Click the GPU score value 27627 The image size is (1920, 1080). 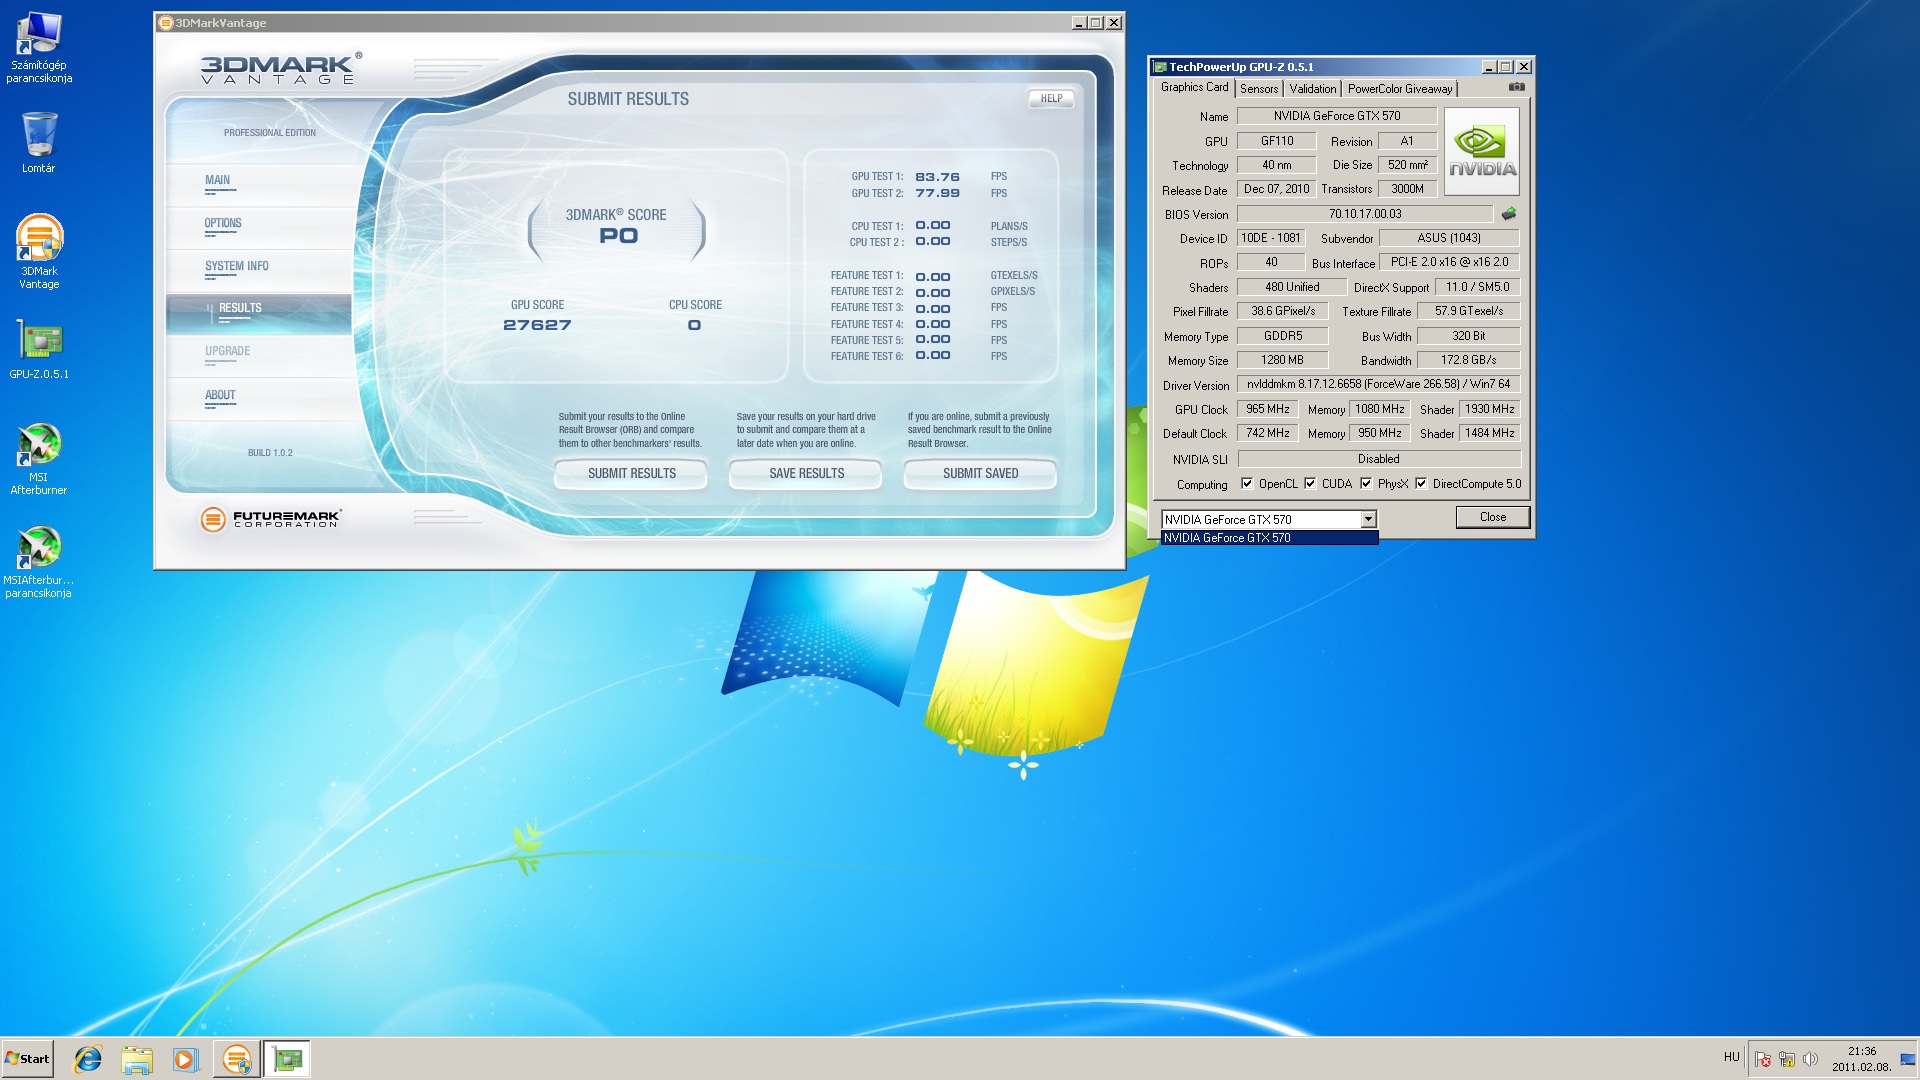pyautogui.click(x=537, y=325)
